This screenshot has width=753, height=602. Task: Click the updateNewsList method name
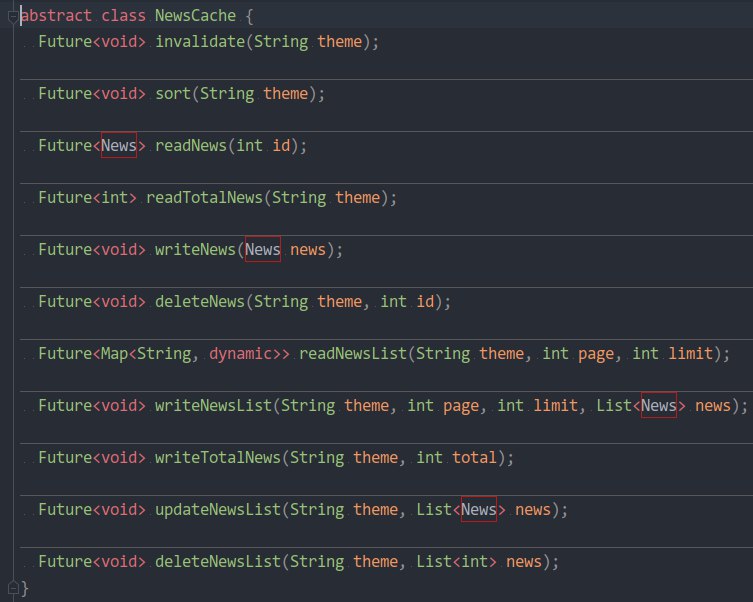click(x=218, y=509)
